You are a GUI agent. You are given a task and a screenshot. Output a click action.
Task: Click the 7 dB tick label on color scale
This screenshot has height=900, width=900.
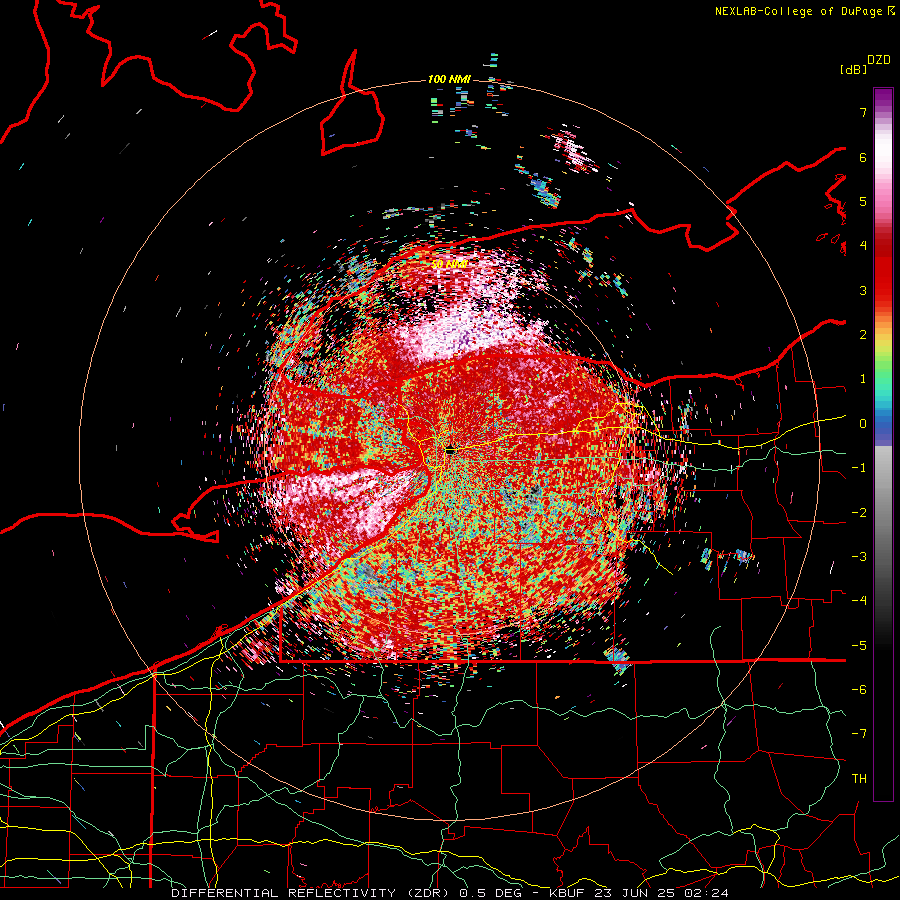(x=863, y=112)
